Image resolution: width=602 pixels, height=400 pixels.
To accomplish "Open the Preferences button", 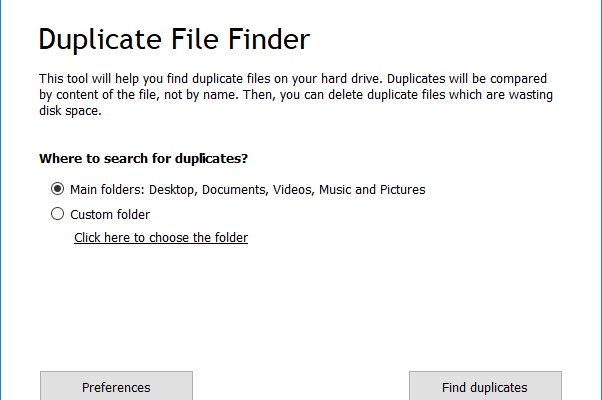I will (116, 386).
